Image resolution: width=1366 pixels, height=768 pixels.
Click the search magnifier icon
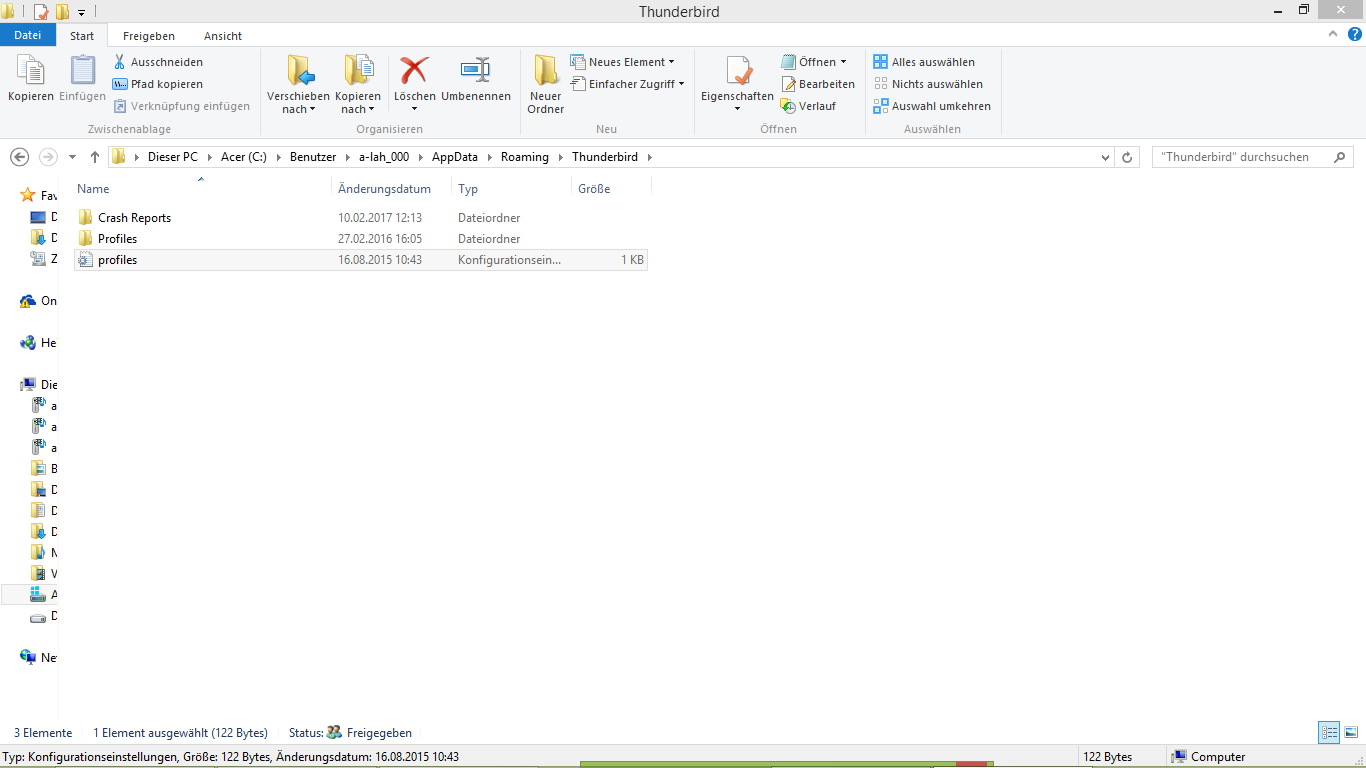1340,157
